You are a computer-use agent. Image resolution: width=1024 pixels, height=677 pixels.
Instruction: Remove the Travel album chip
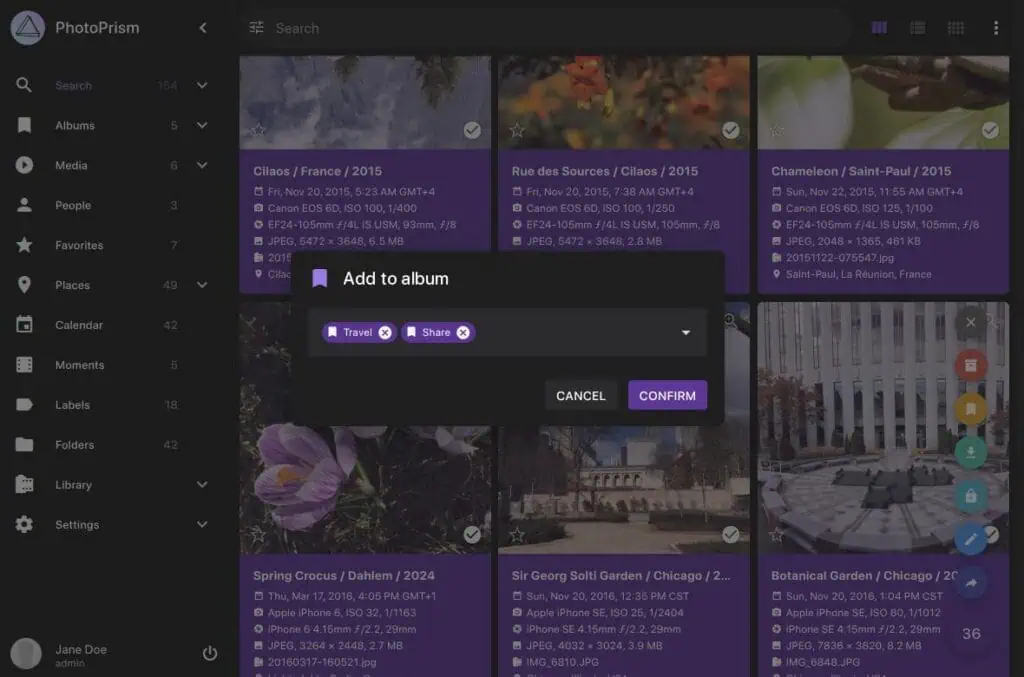pyautogui.click(x=385, y=333)
